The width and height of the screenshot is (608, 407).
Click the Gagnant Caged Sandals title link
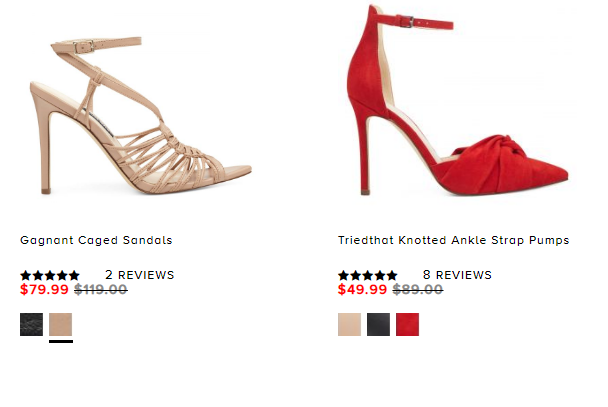(96, 240)
